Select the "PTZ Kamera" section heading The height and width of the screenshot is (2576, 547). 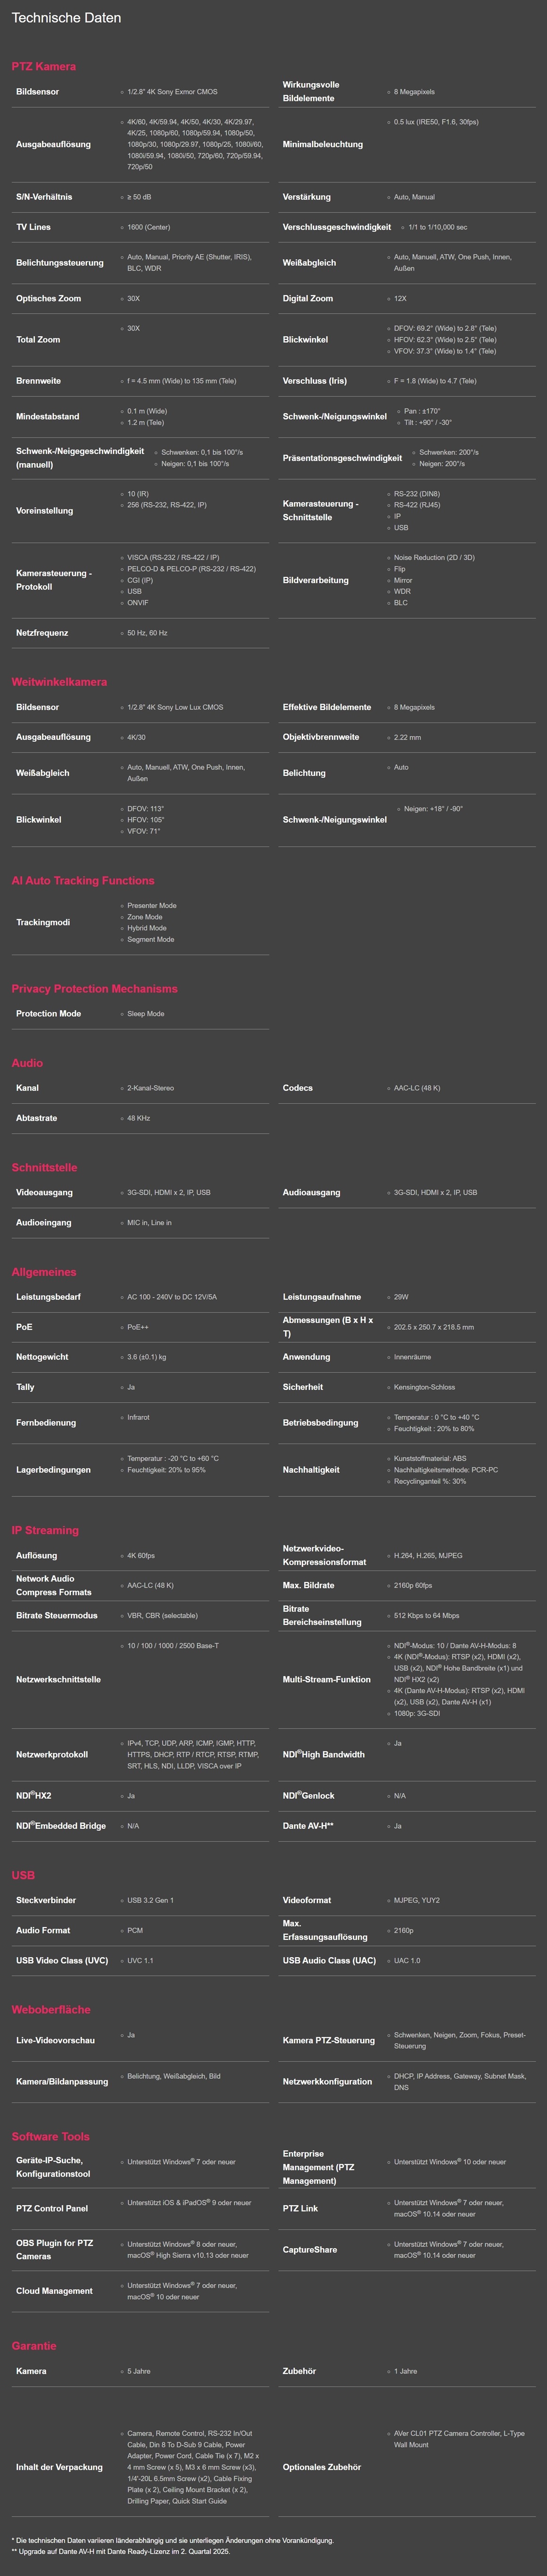click(43, 66)
